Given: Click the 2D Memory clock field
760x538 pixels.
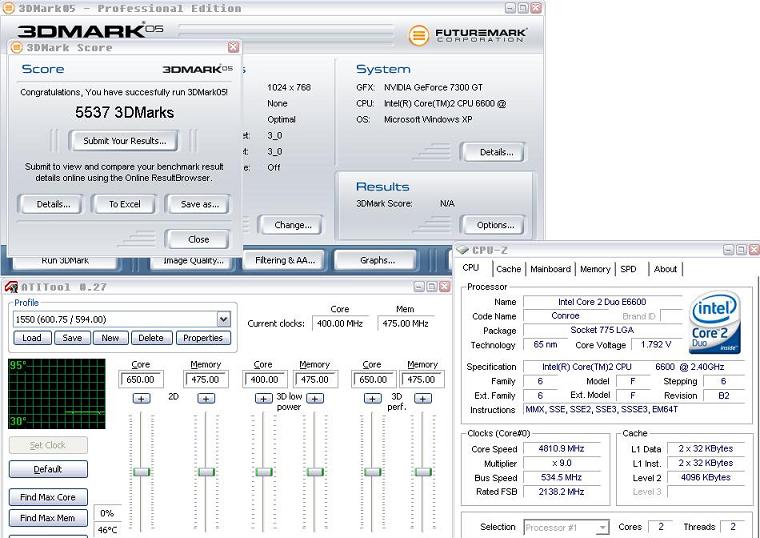Looking at the screenshot, I should coord(206,379).
